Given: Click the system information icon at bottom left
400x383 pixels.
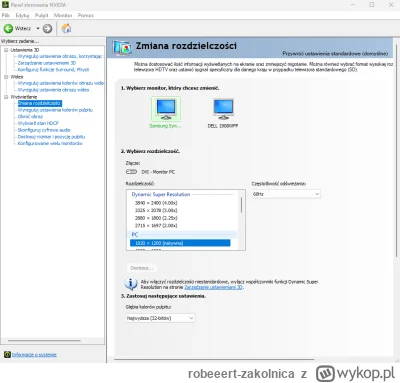Looking at the screenshot, I should click(x=7, y=354).
